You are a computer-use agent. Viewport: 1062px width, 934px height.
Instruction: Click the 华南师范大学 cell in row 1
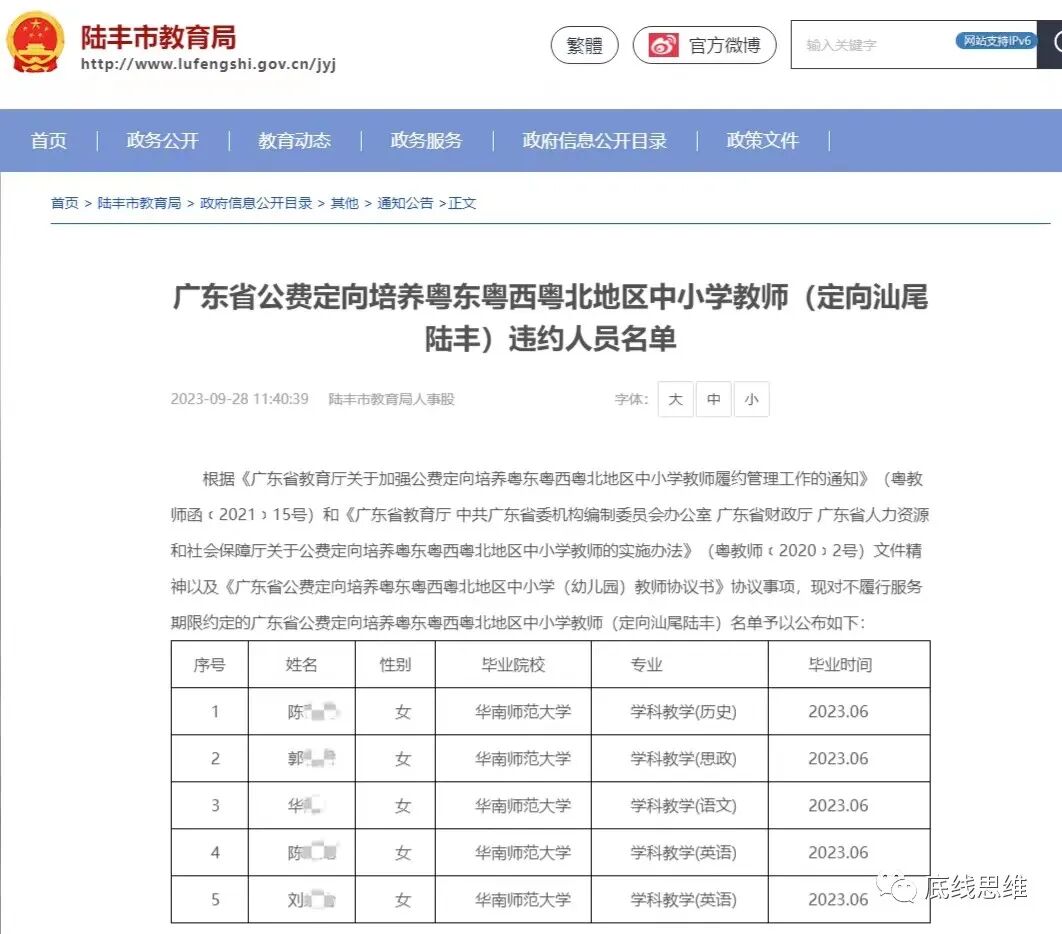(513, 712)
